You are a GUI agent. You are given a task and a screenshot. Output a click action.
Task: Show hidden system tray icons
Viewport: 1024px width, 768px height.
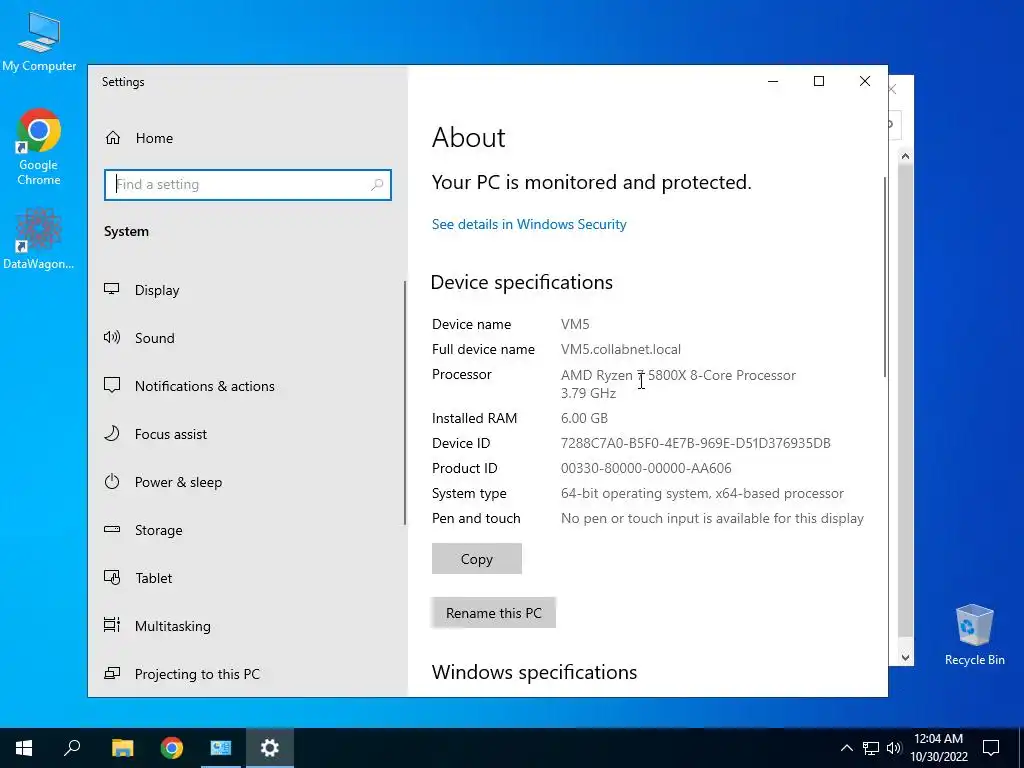pos(846,748)
